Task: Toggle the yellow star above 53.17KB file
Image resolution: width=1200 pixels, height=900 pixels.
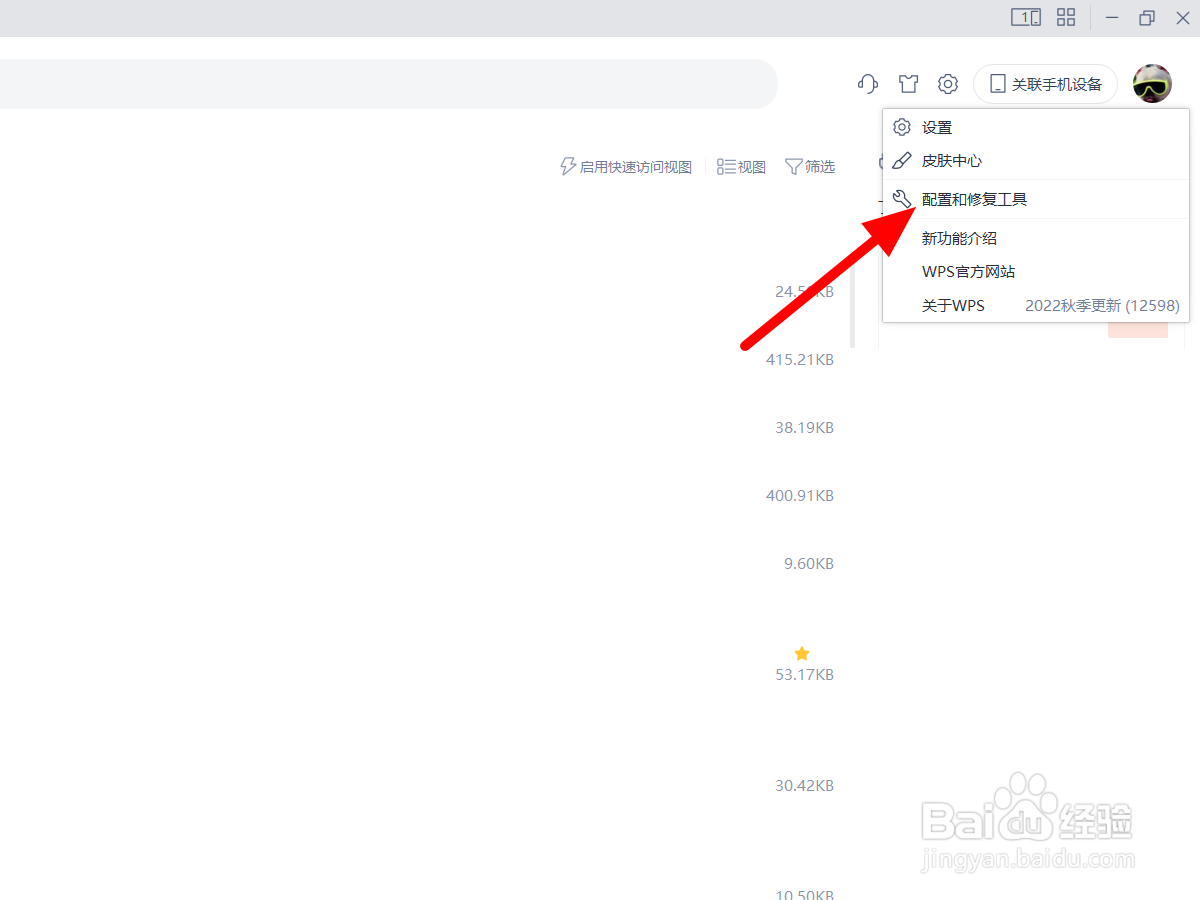Action: tap(801, 653)
